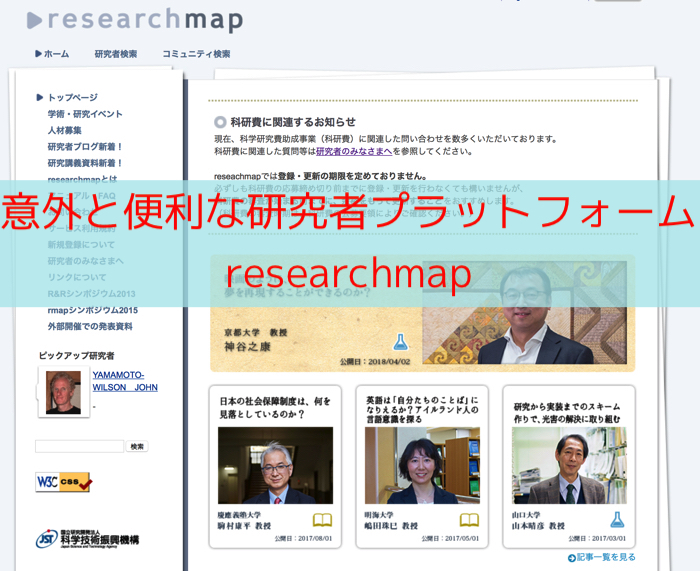Click the W3C CSS validation badge
Viewport: 700px width, 571px height.
click(63, 482)
